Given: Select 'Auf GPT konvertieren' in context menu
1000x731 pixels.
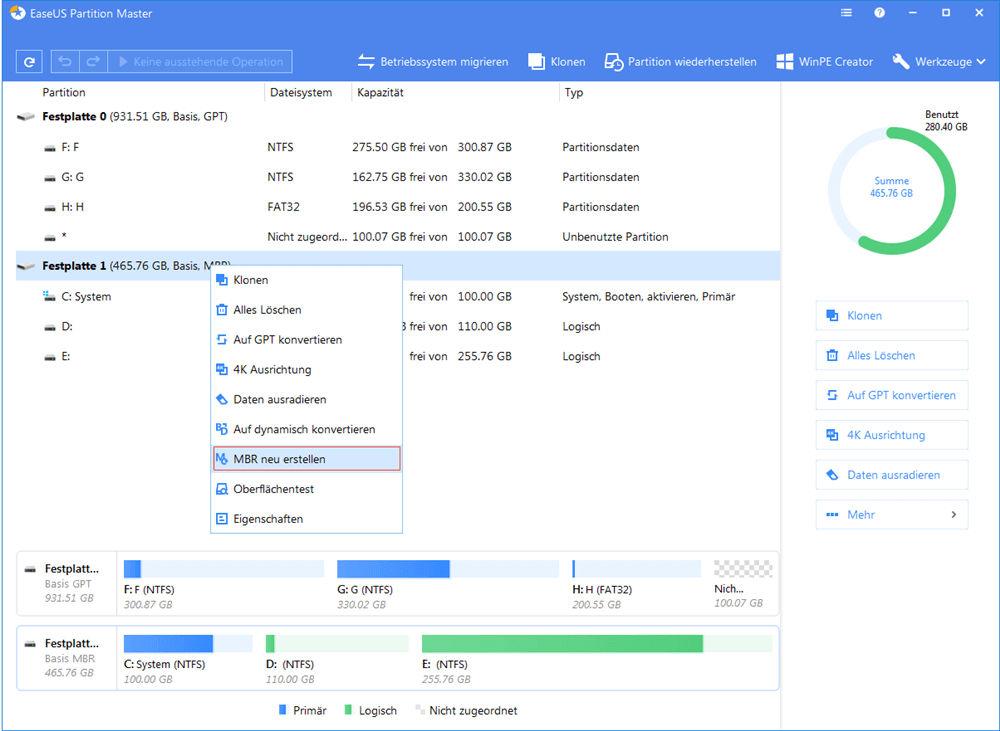Looking at the screenshot, I should click(306, 340).
